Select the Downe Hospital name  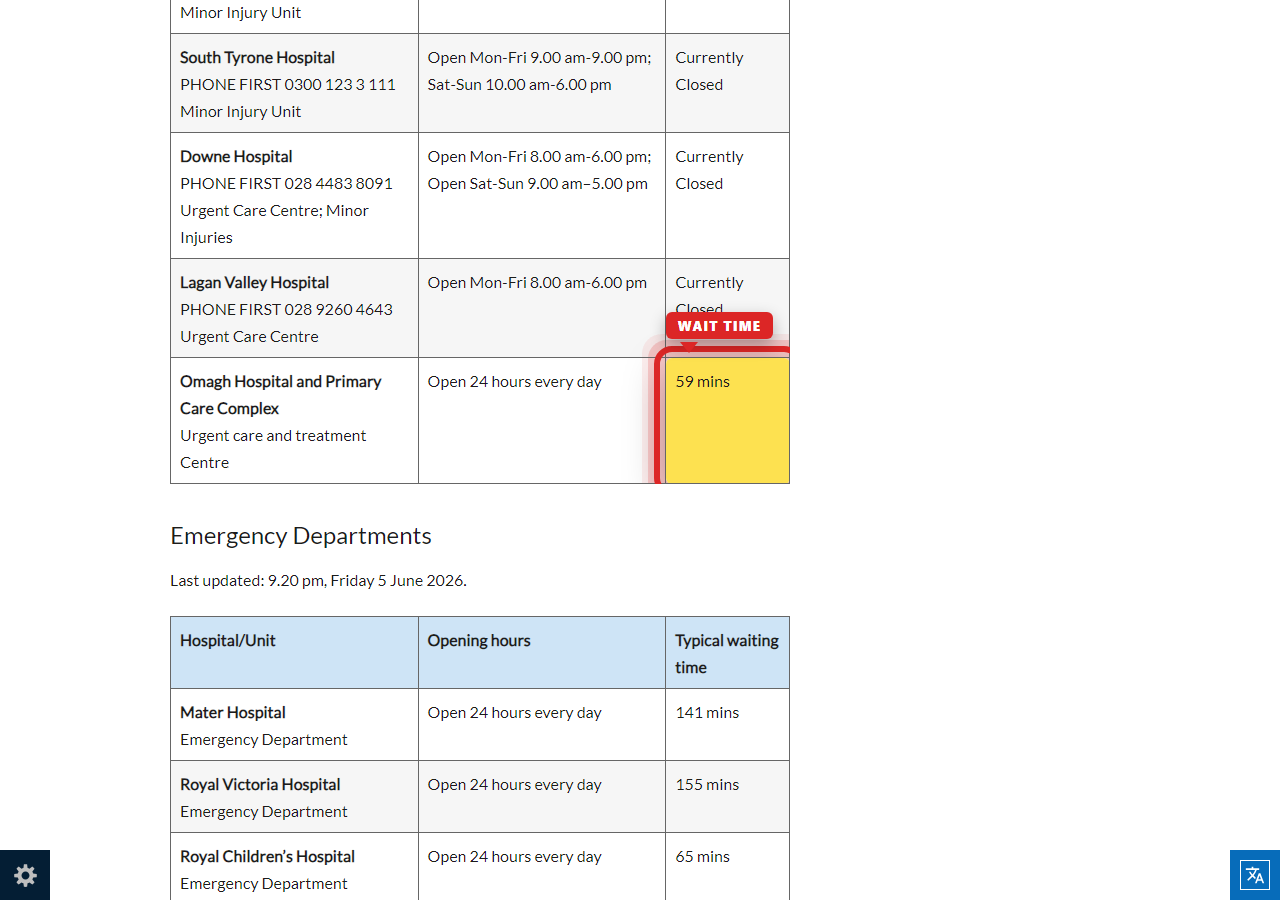tap(236, 157)
